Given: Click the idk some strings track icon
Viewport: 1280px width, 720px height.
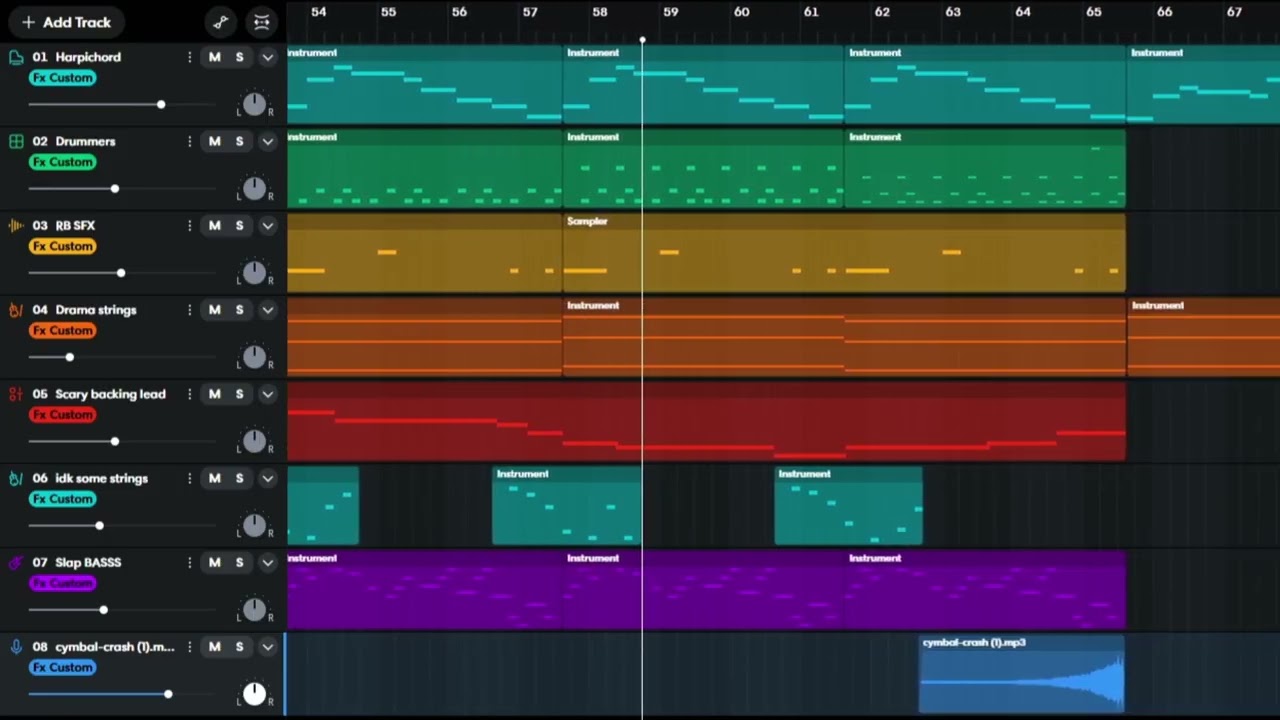Looking at the screenshot, I should [x=16, y=478].
